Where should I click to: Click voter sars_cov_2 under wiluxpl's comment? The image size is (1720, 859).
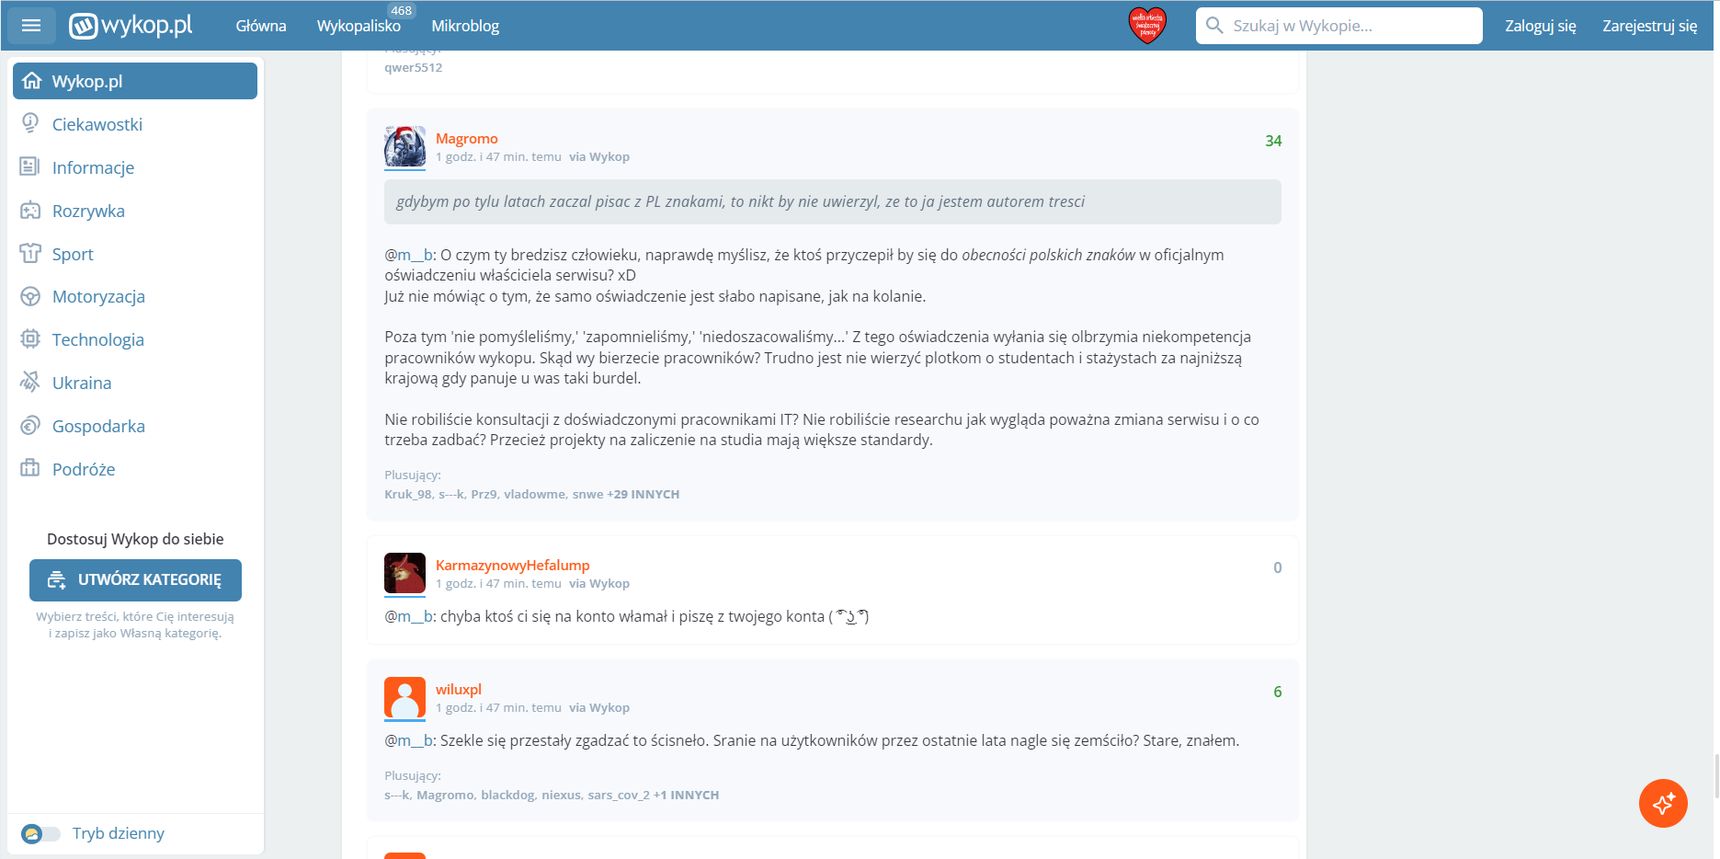(x=618, y=795)
